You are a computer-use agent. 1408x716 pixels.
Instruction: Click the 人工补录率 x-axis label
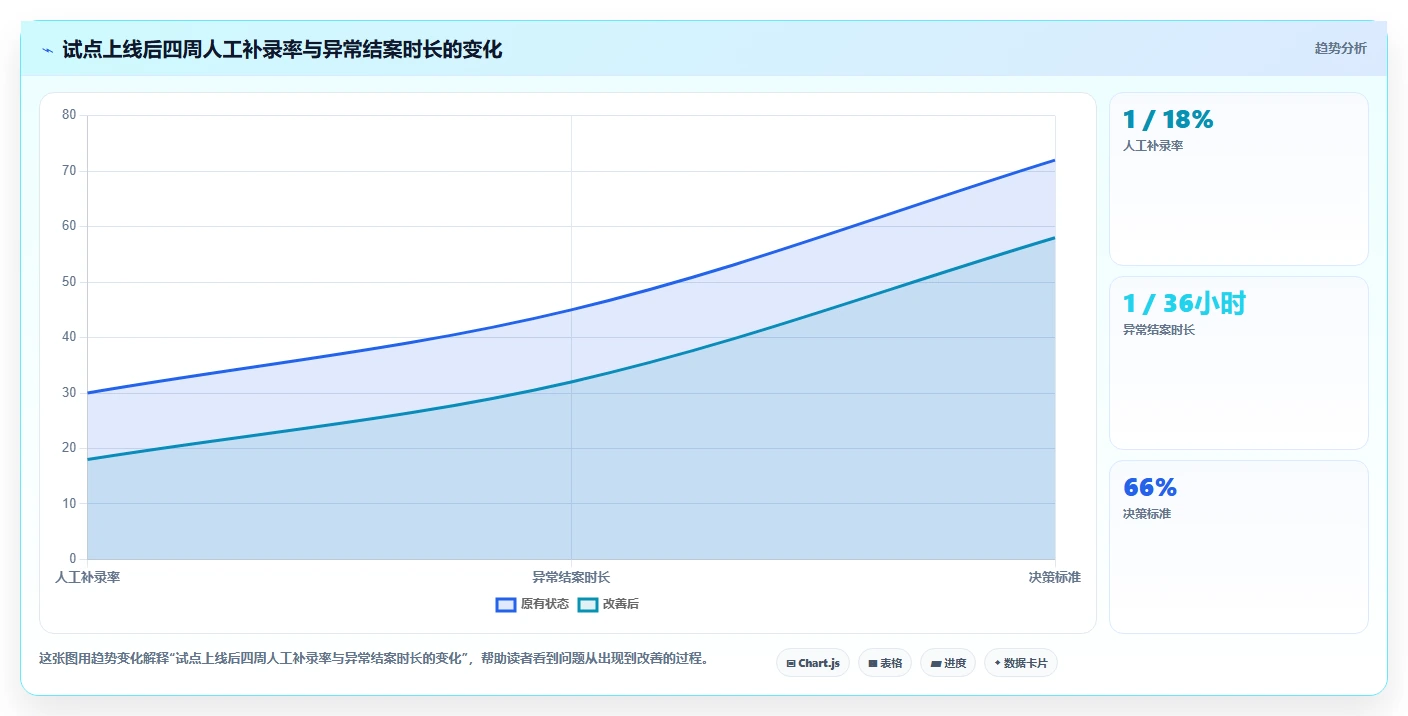tap(87, 577)
